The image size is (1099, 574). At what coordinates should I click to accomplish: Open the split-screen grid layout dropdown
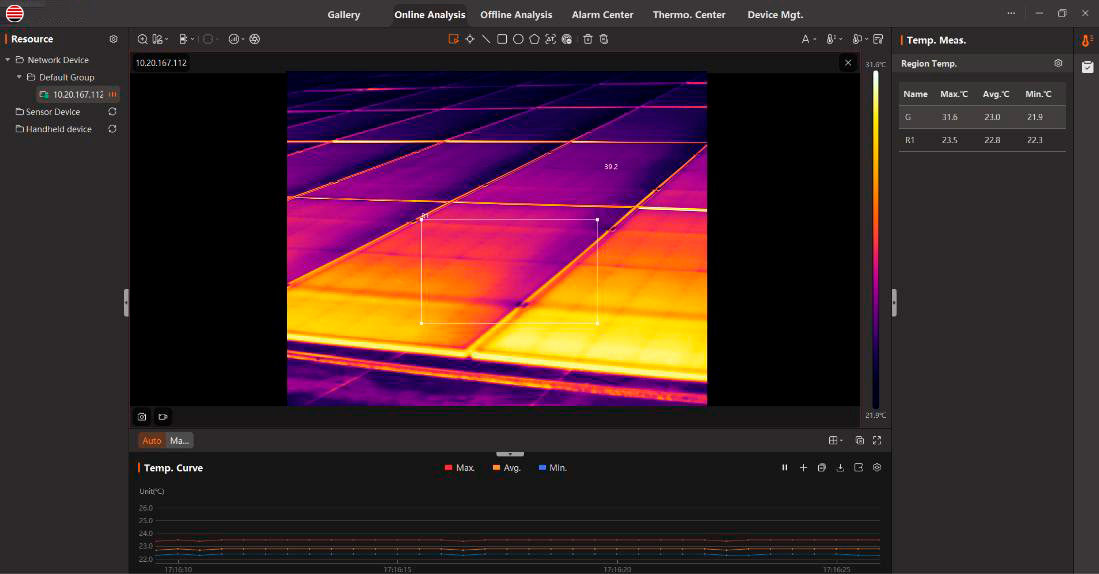(835, 440)
